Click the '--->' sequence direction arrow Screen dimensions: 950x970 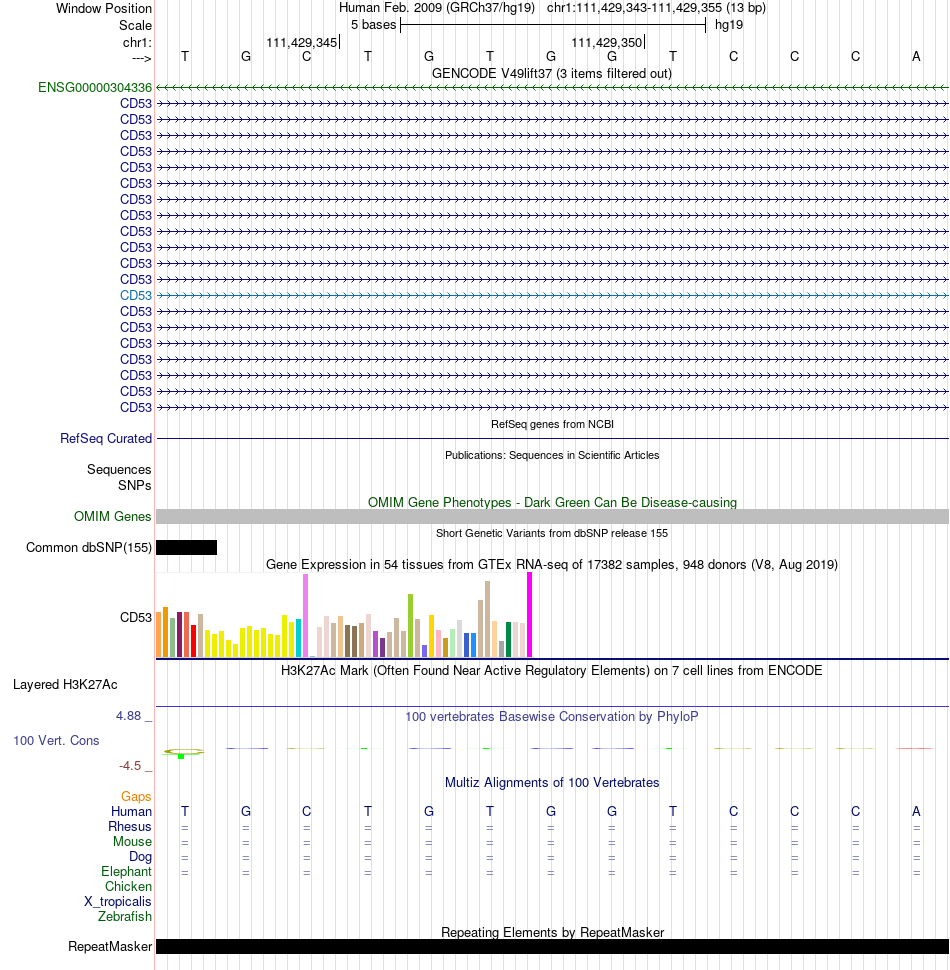click(142, 58)
